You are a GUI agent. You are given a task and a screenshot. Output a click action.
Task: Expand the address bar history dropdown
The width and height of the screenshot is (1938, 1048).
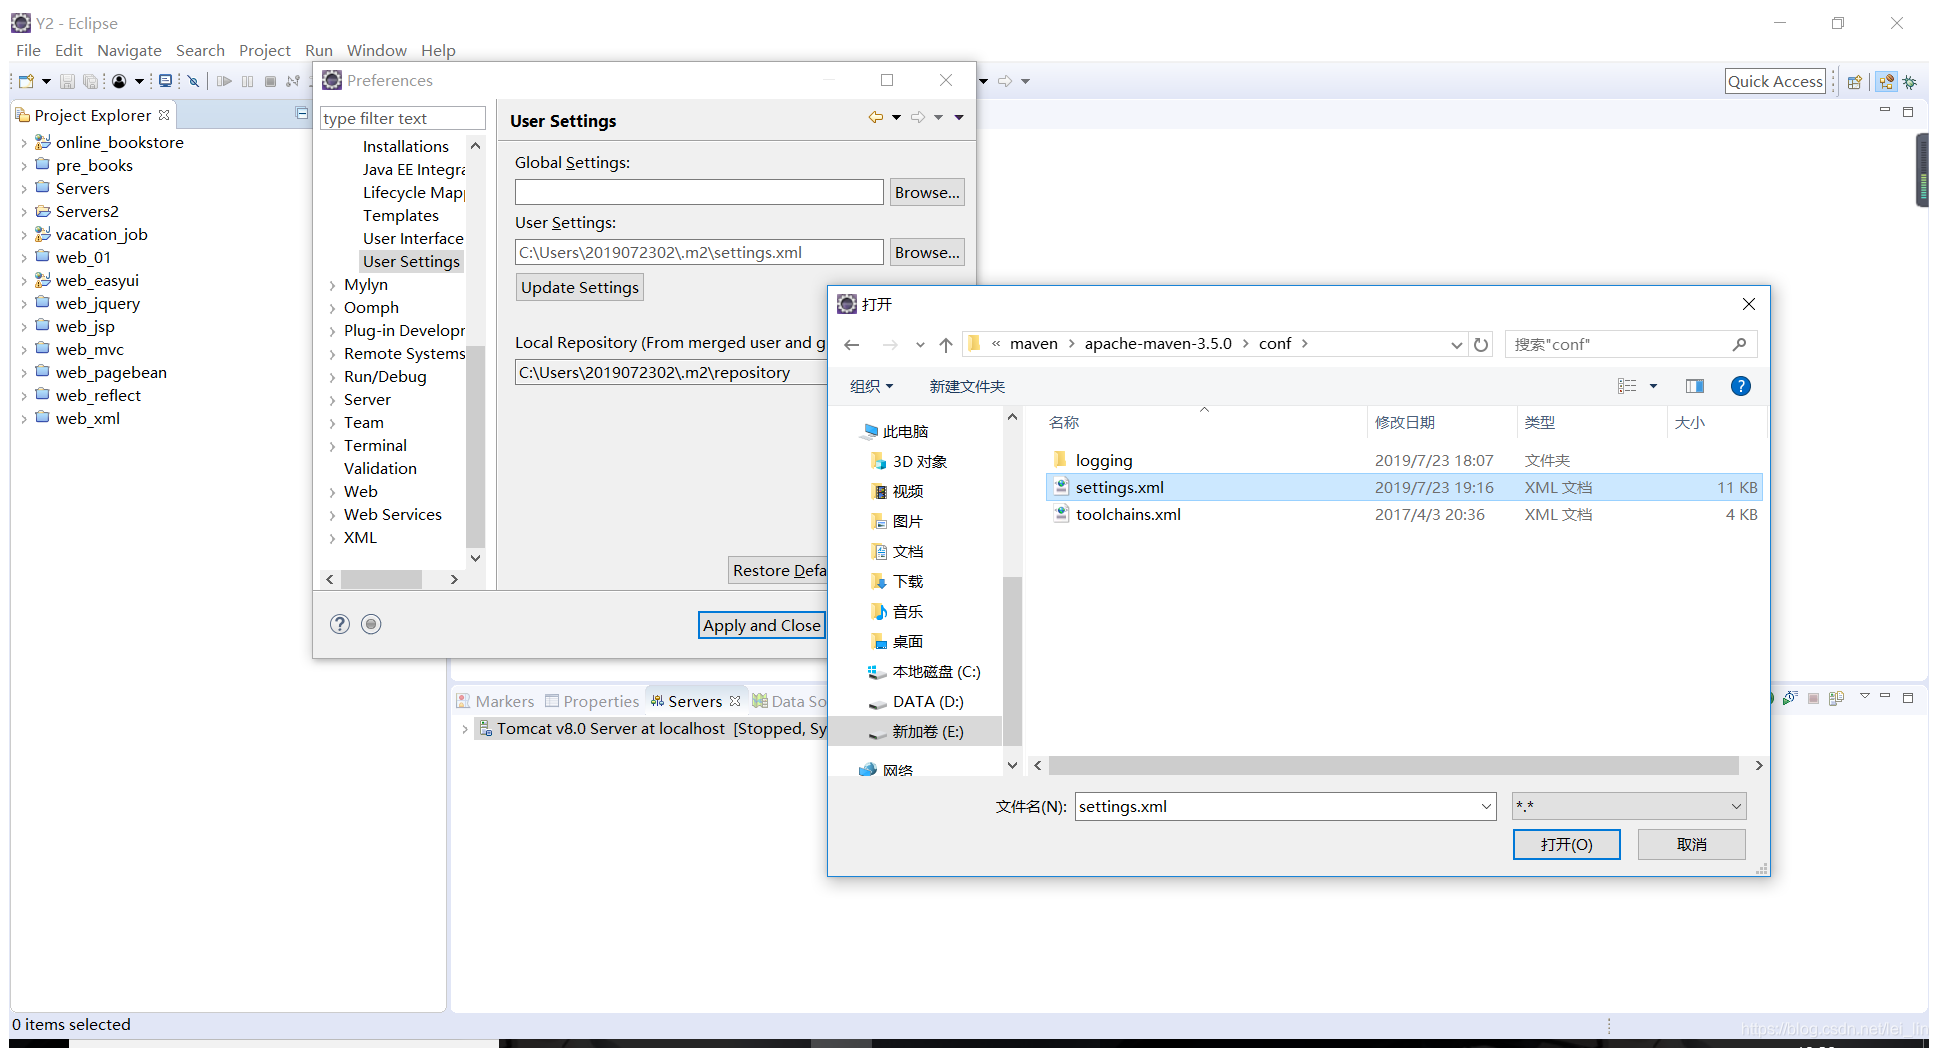[1456, 345]
